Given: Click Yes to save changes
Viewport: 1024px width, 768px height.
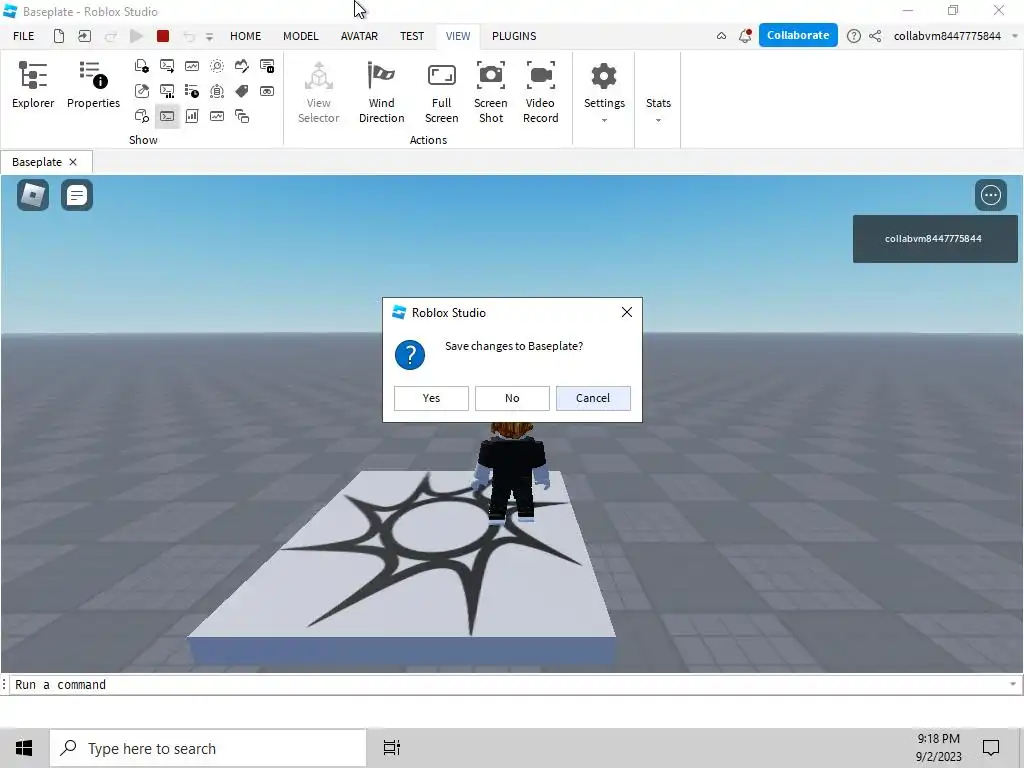Looking at the screenshot, I should (x=431, y=398).
